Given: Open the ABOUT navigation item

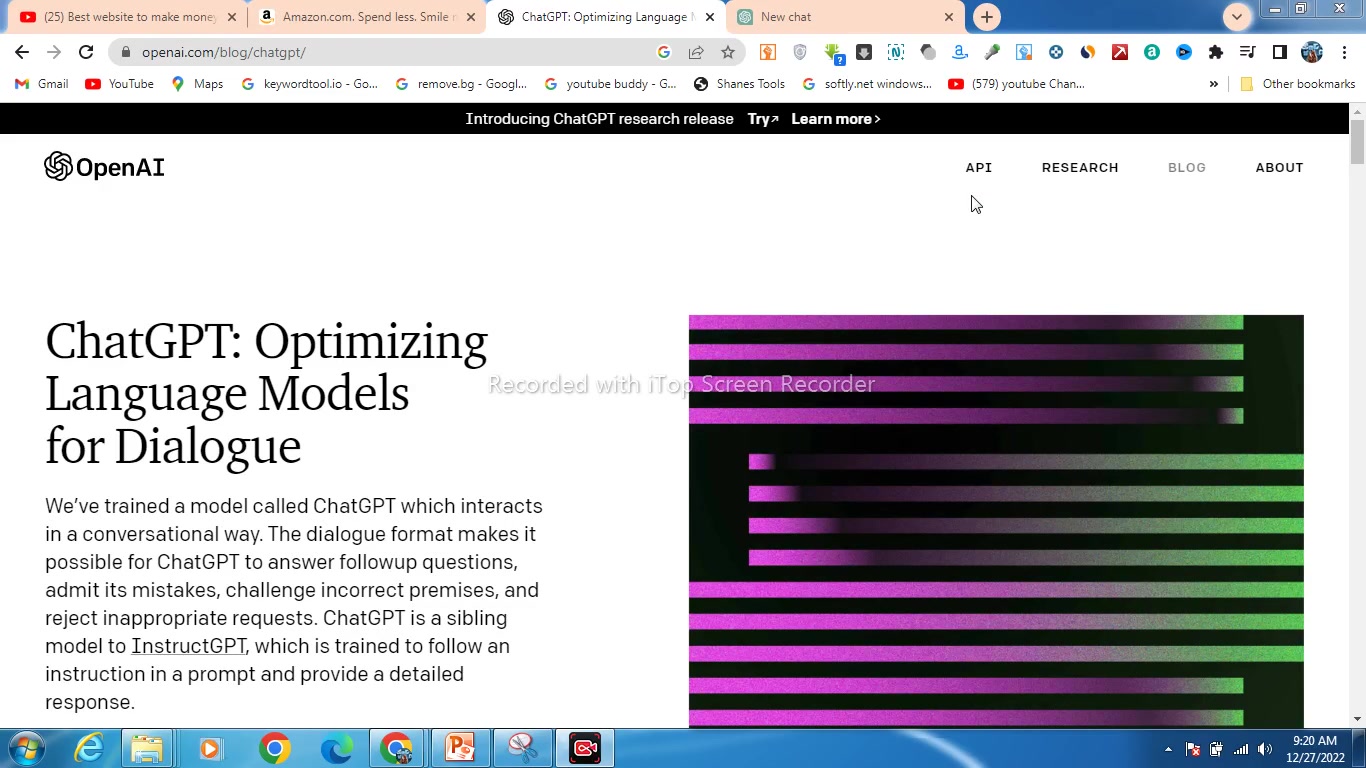Looking at the screenshot, I should [x=1279, y=167].
